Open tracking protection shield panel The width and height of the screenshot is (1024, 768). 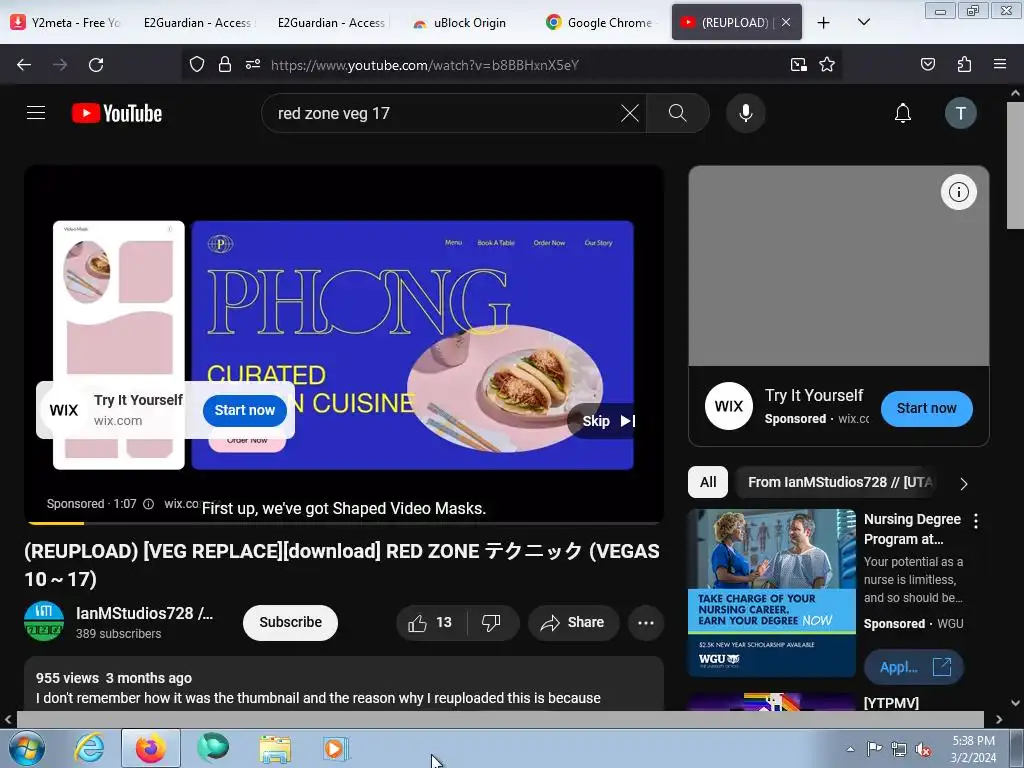click(197, 65)
